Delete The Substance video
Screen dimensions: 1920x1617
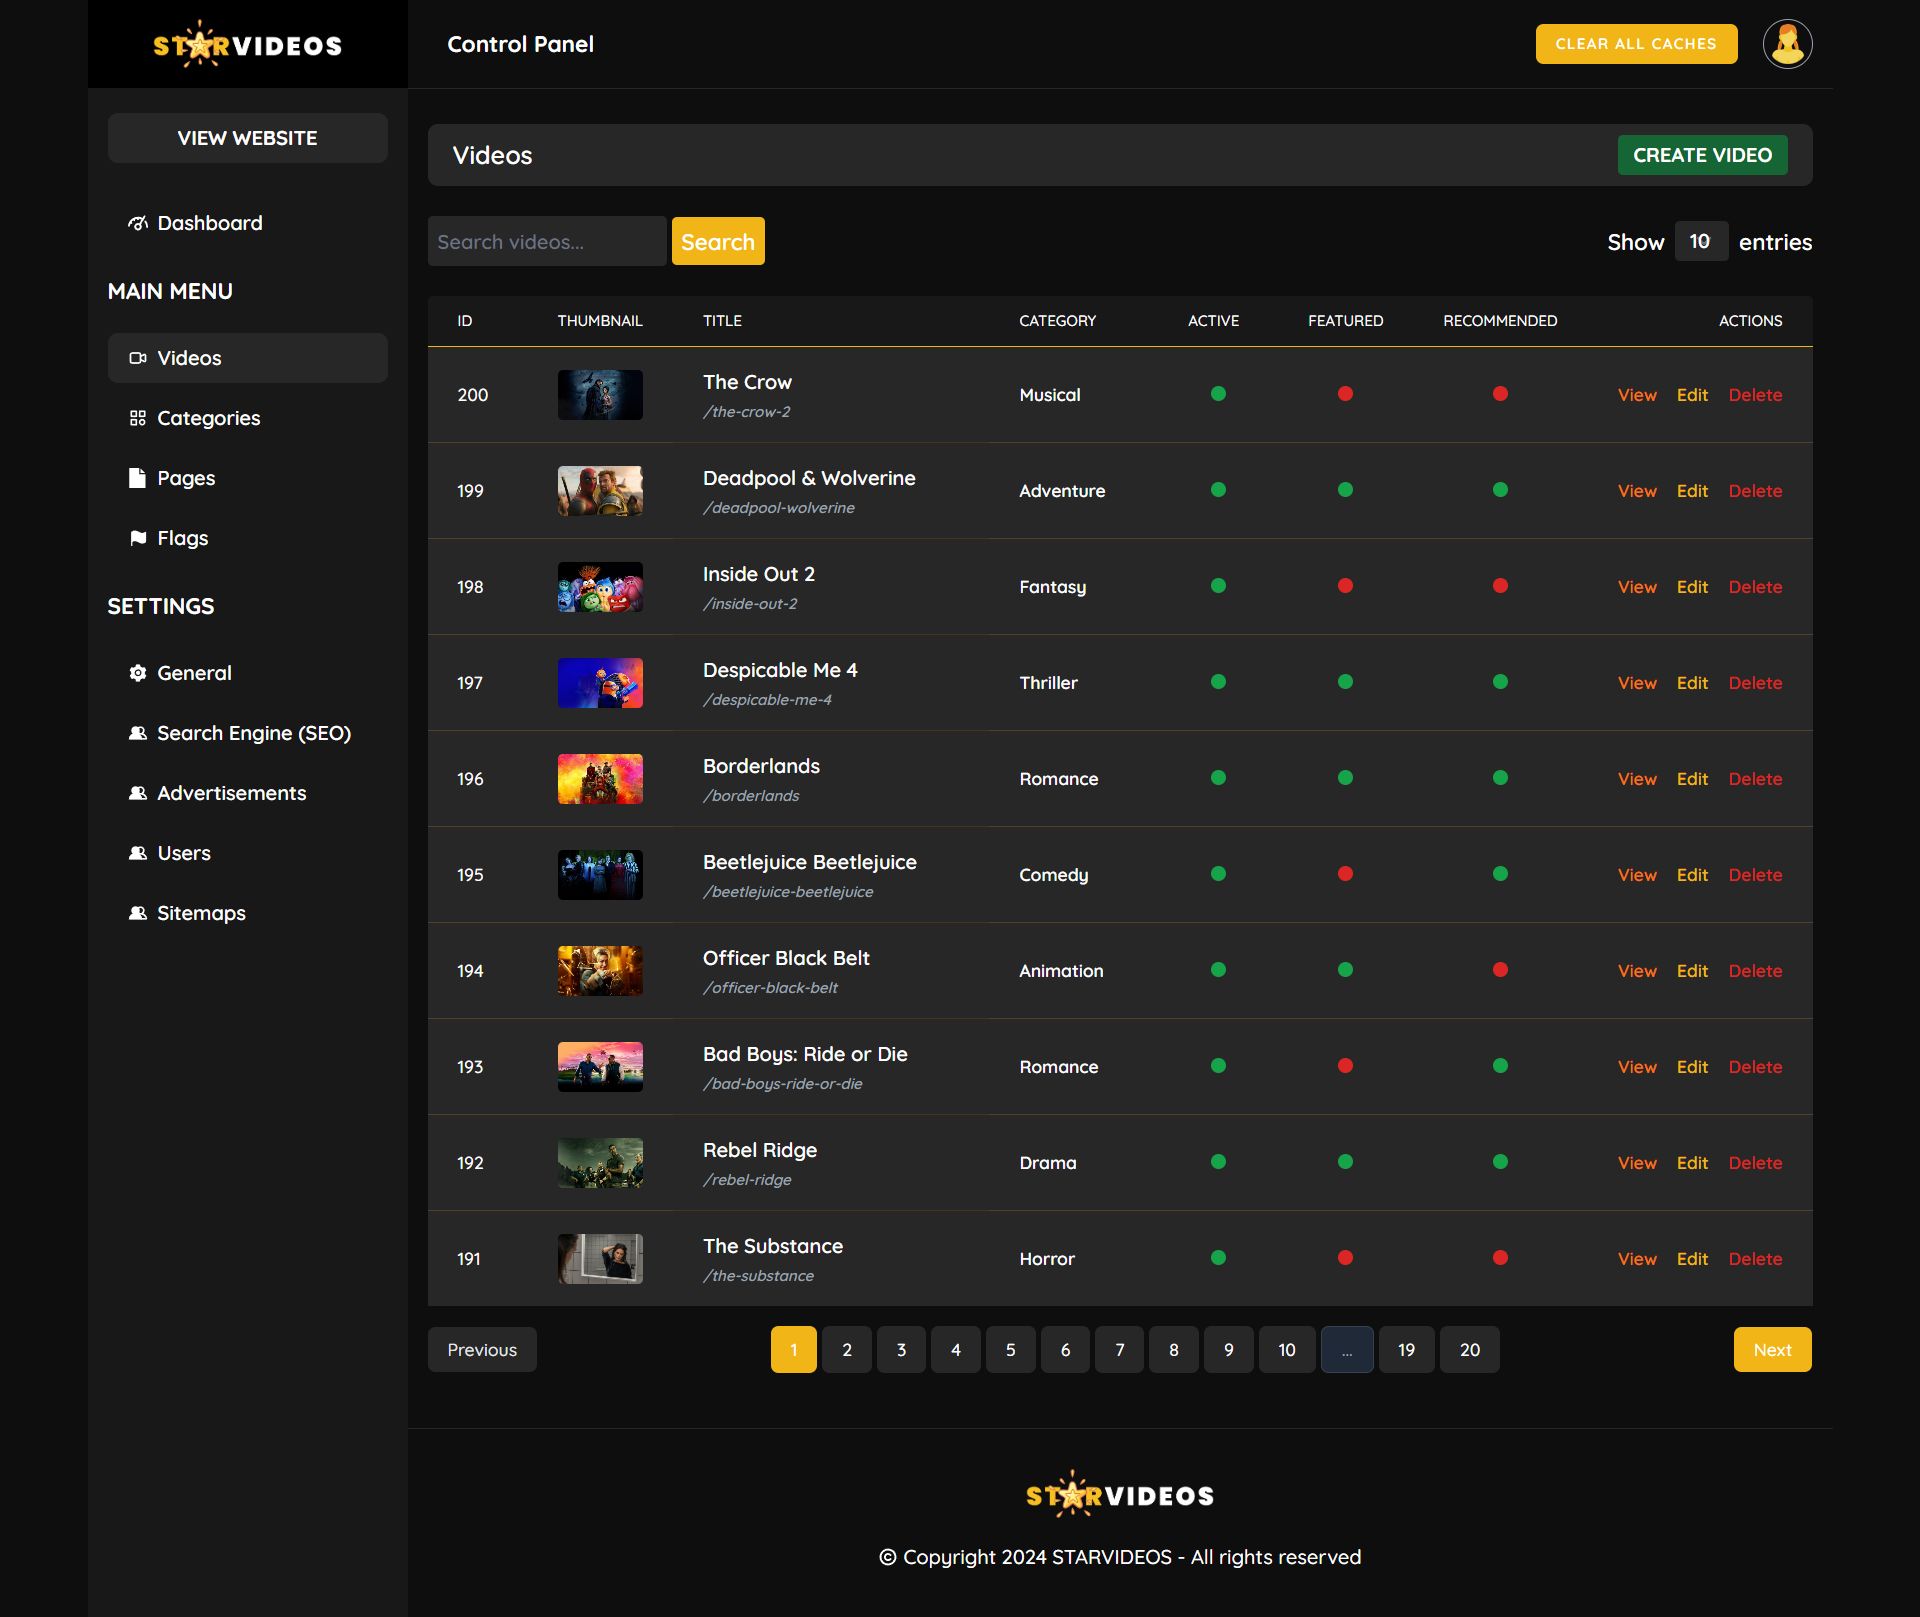[1755, 1259]
